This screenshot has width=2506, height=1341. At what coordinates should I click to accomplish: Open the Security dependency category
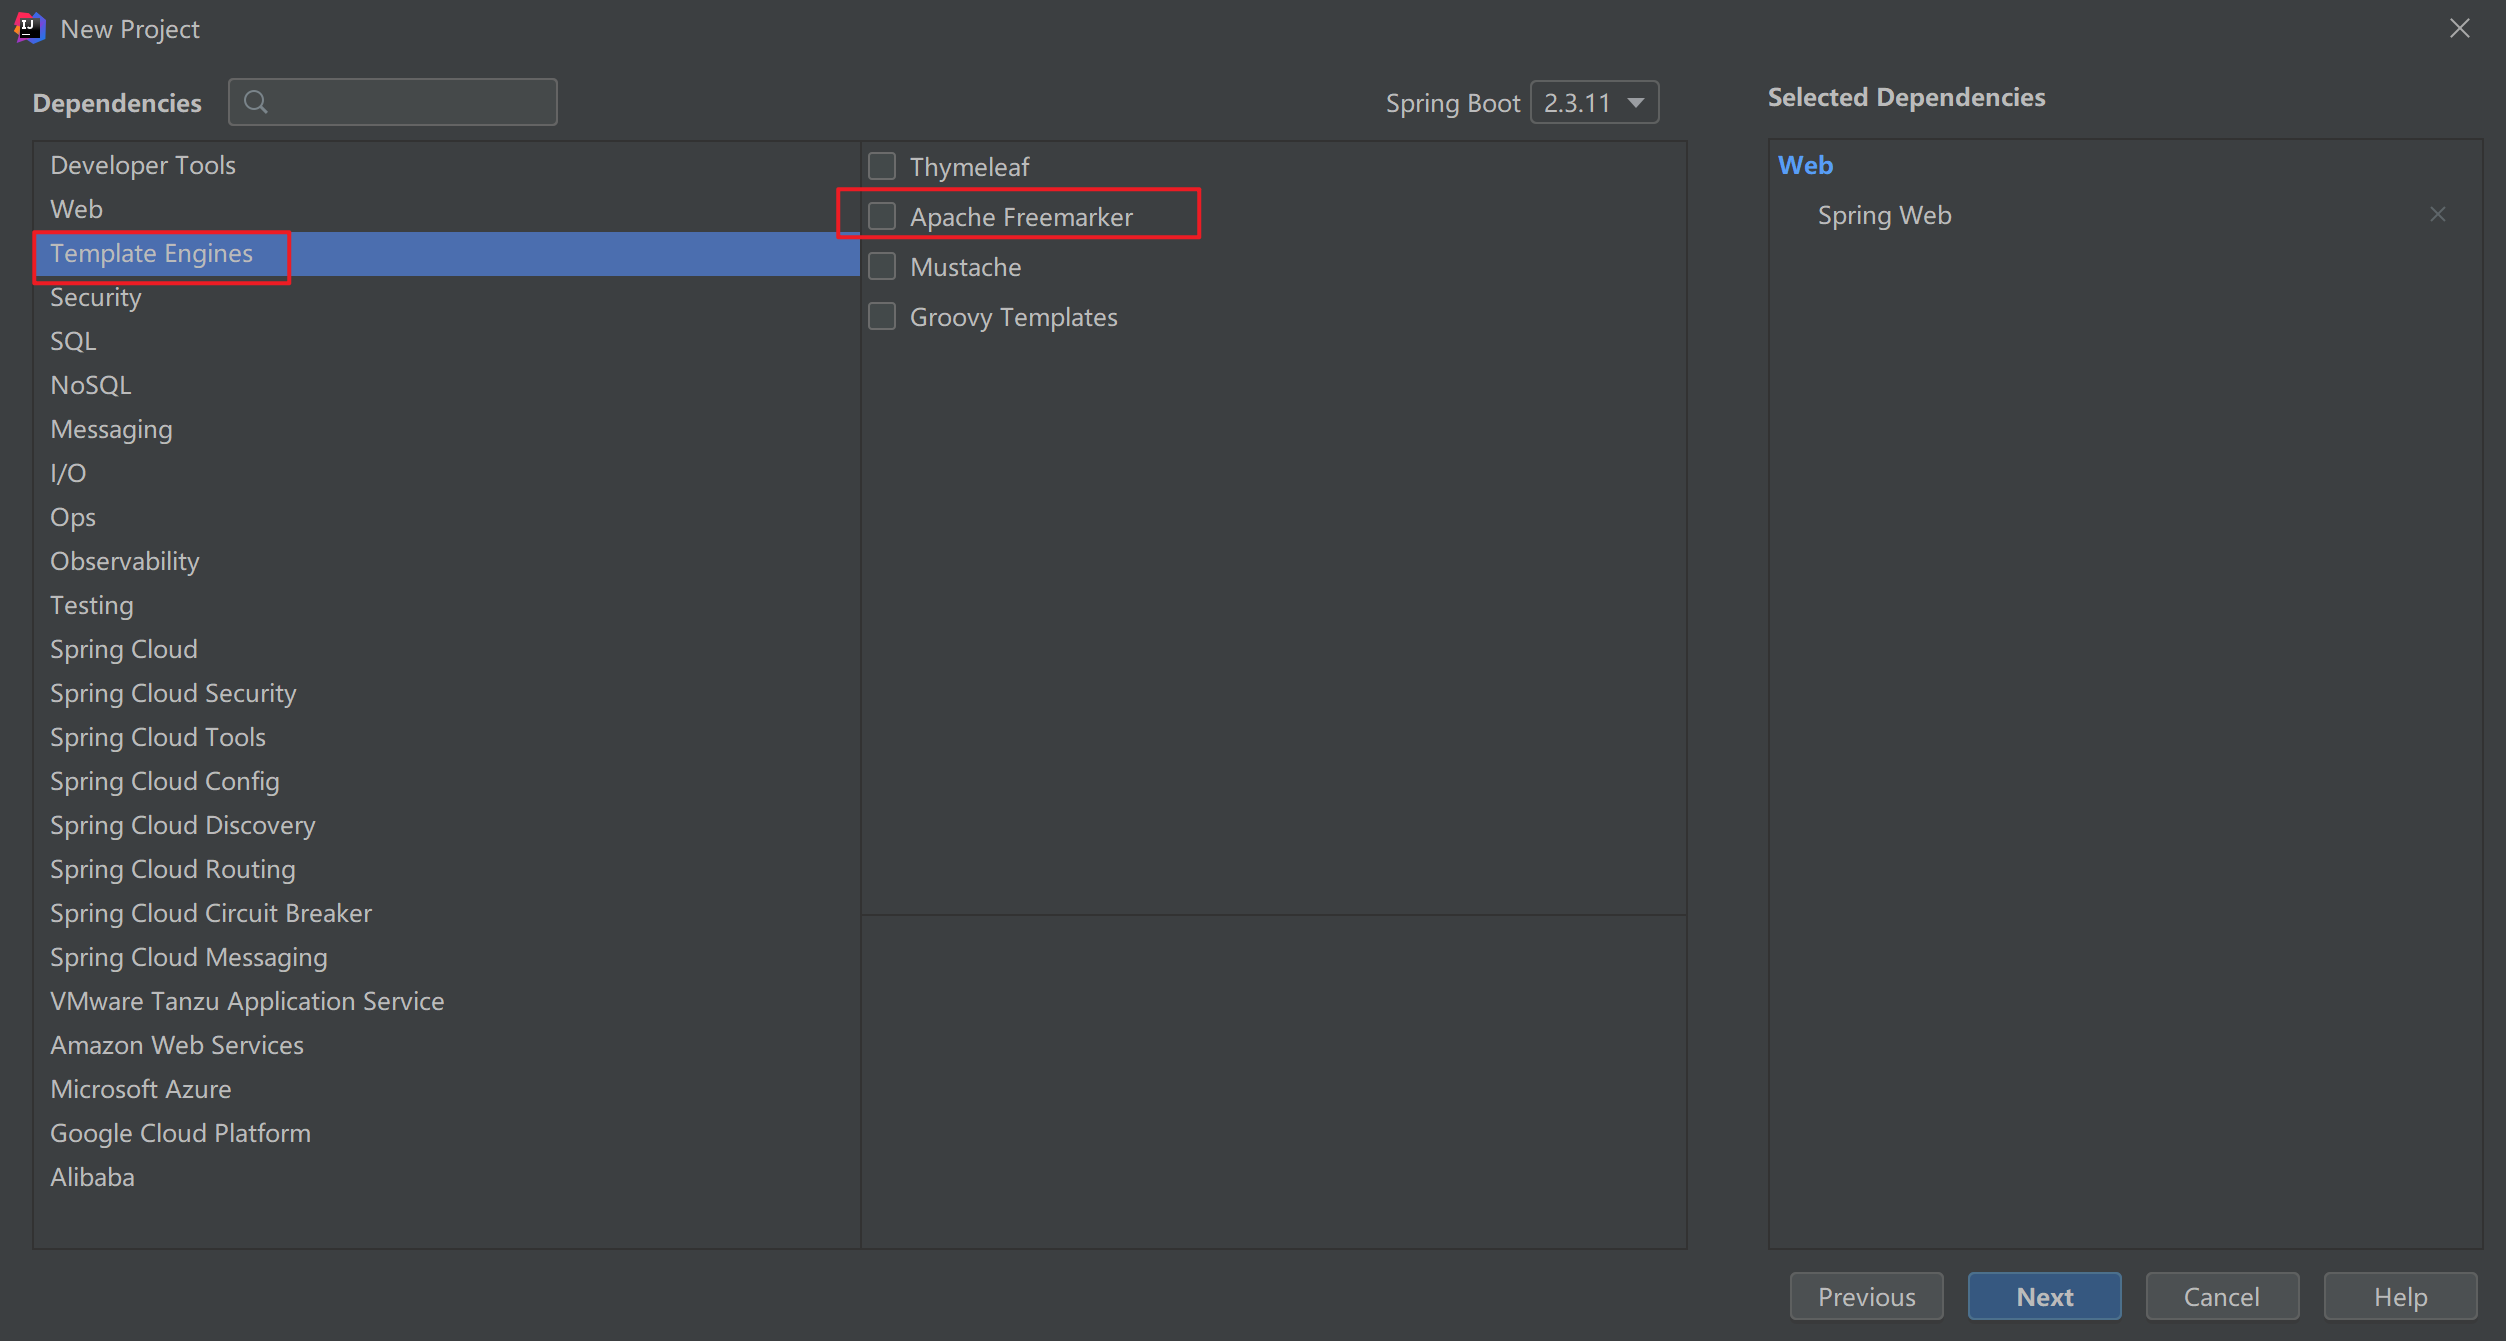[96, 297]
